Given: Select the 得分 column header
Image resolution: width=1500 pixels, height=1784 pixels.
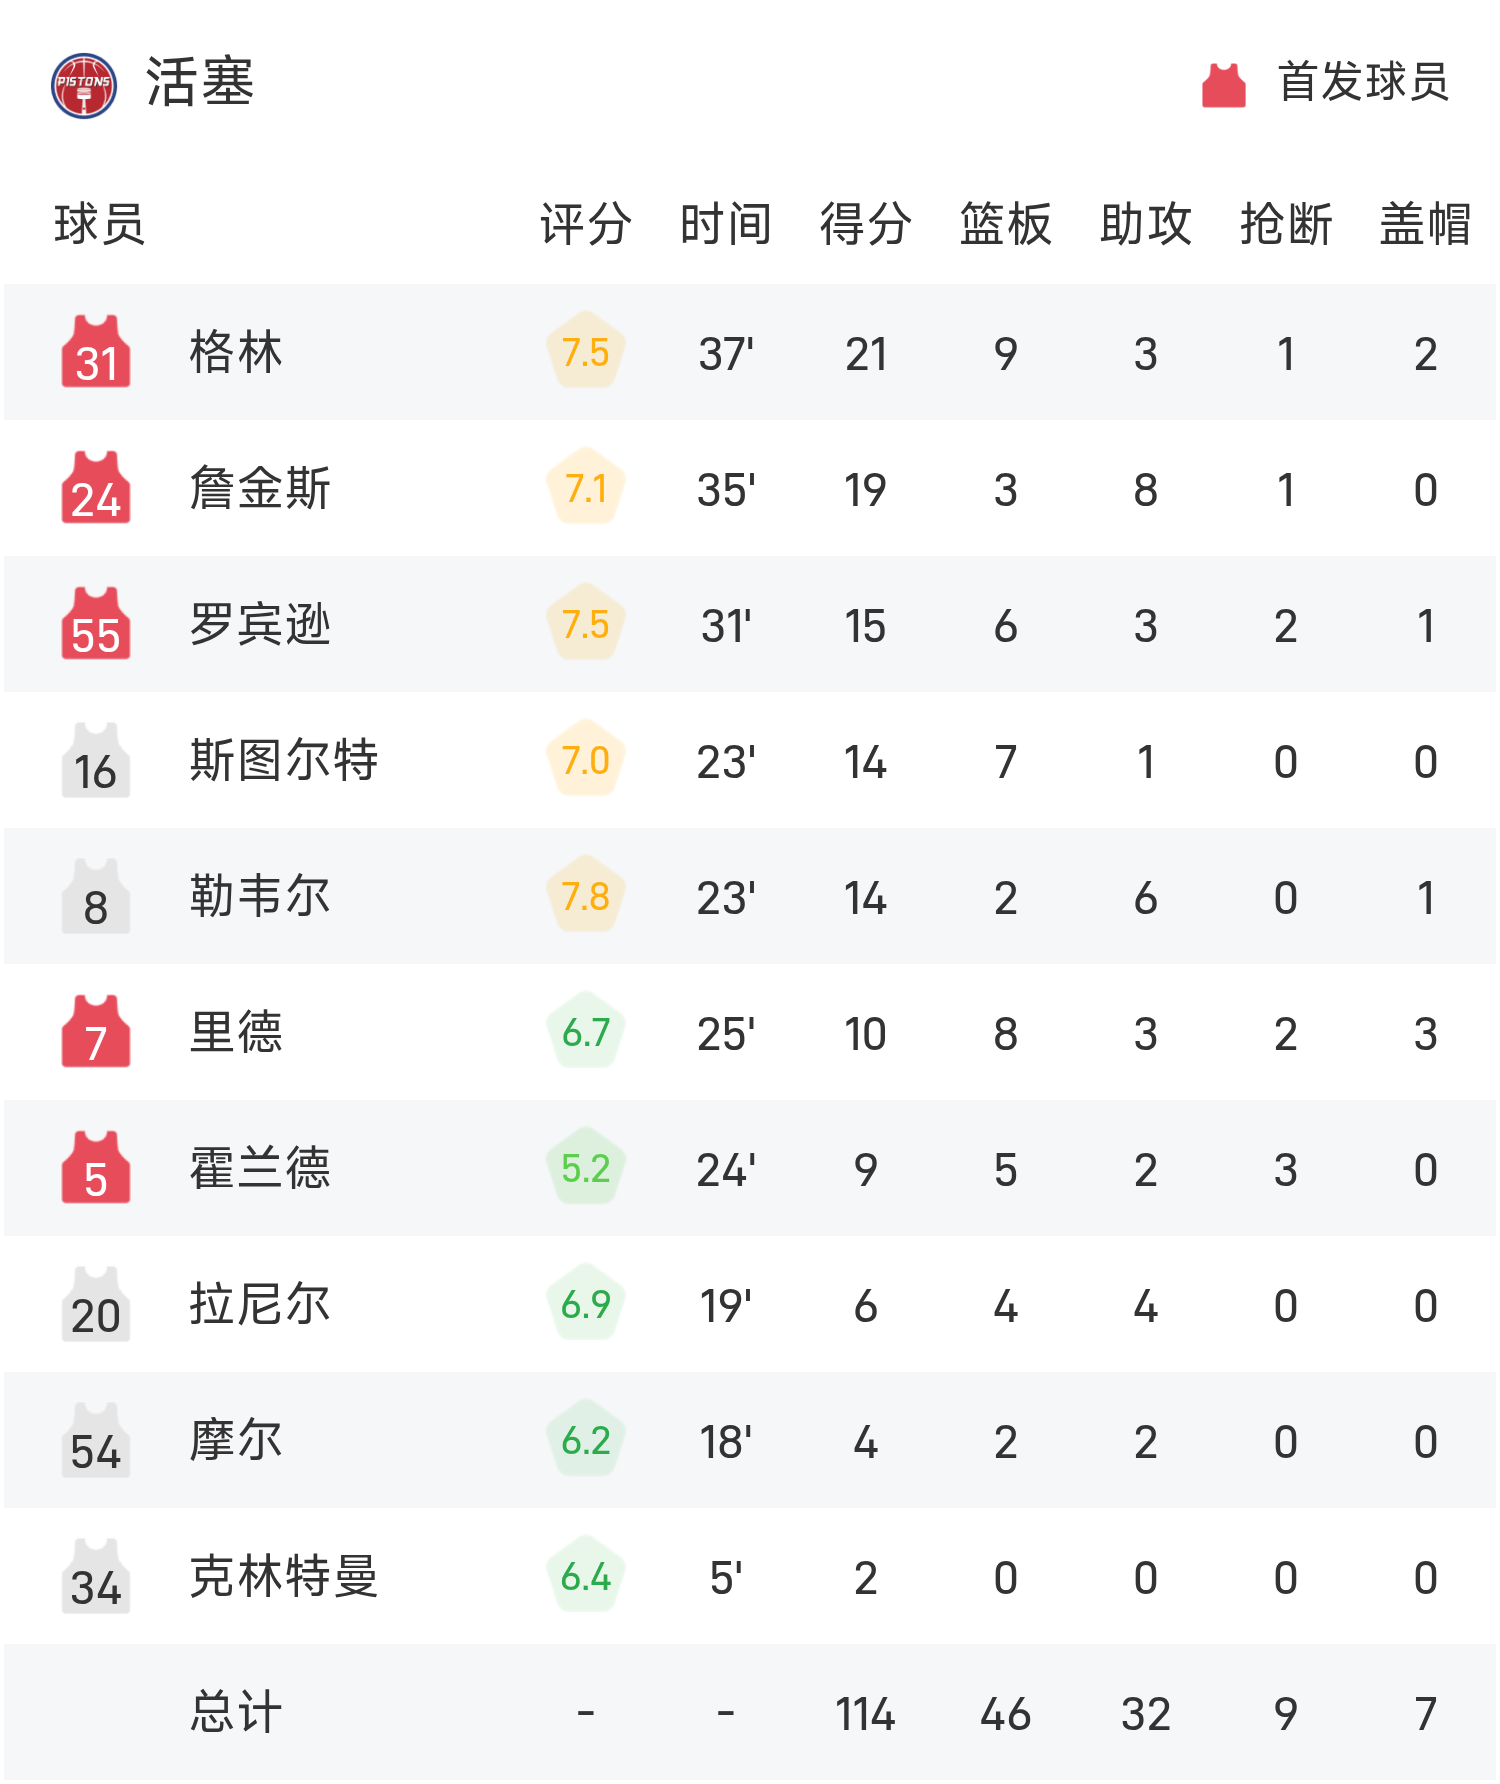Looking at the screenshot, I should tap(865, 224).
